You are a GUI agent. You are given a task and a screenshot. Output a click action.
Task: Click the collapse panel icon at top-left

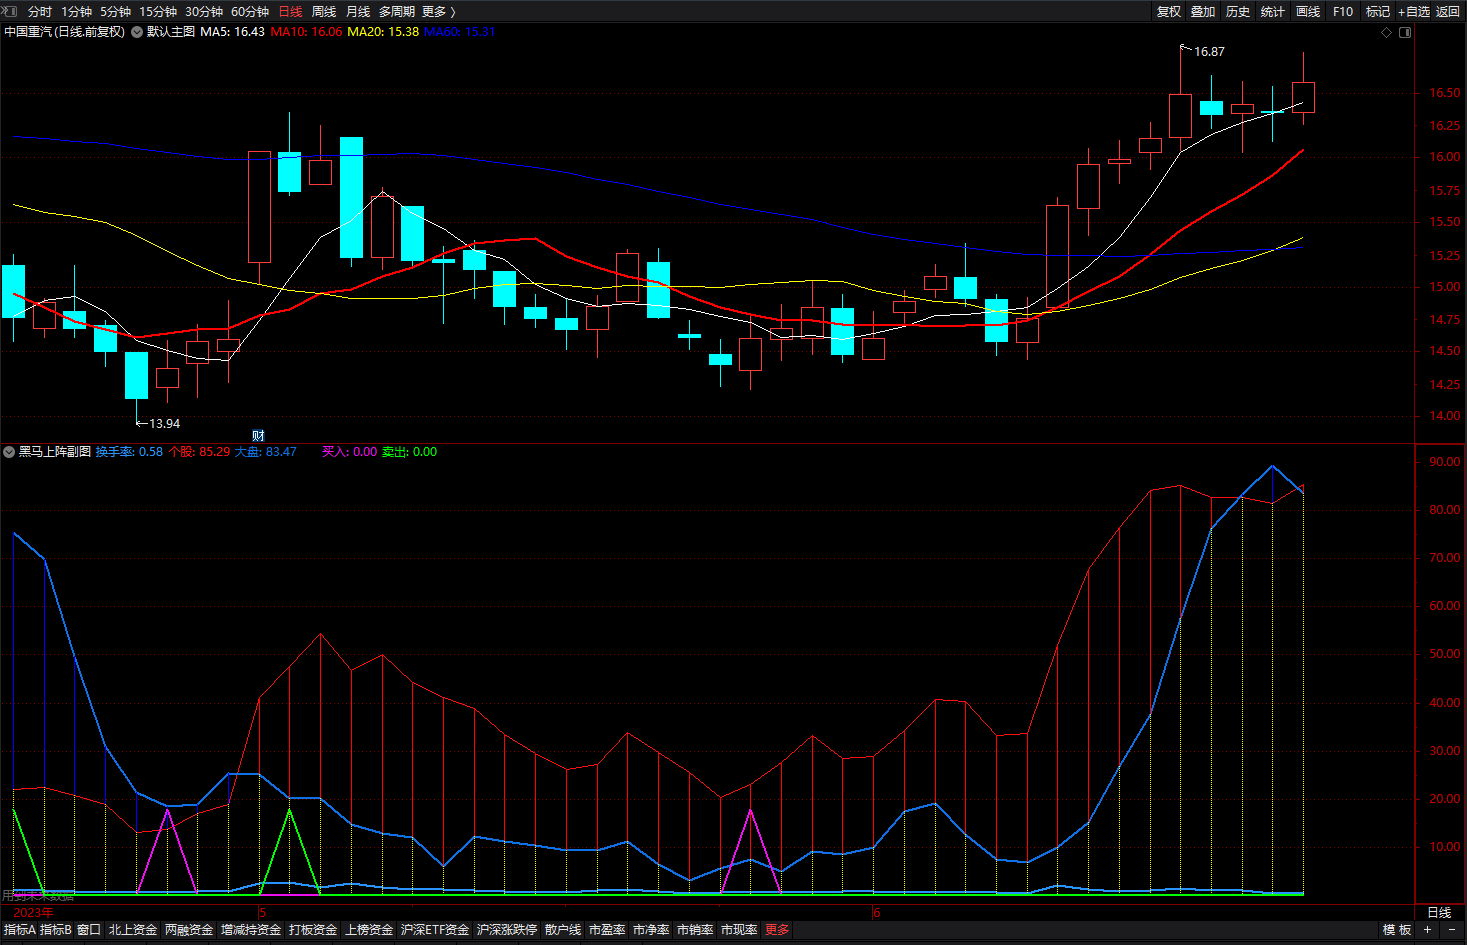coord(11,11)
